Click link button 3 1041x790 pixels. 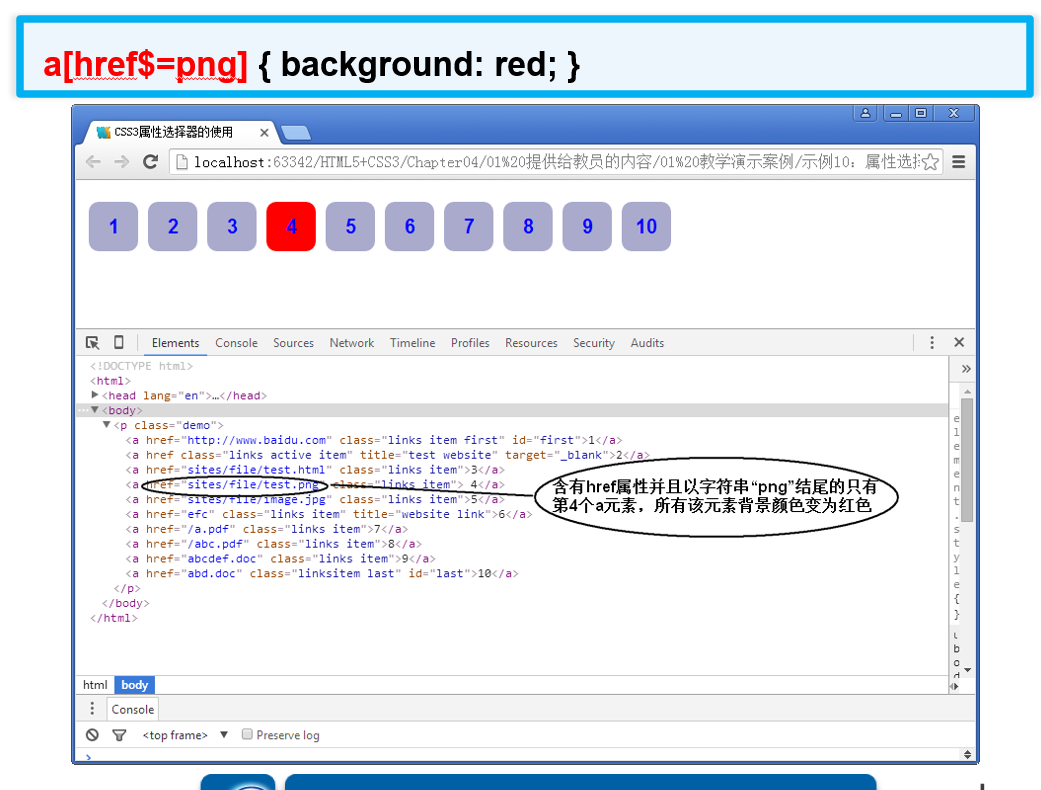click(x=232, y=226)
